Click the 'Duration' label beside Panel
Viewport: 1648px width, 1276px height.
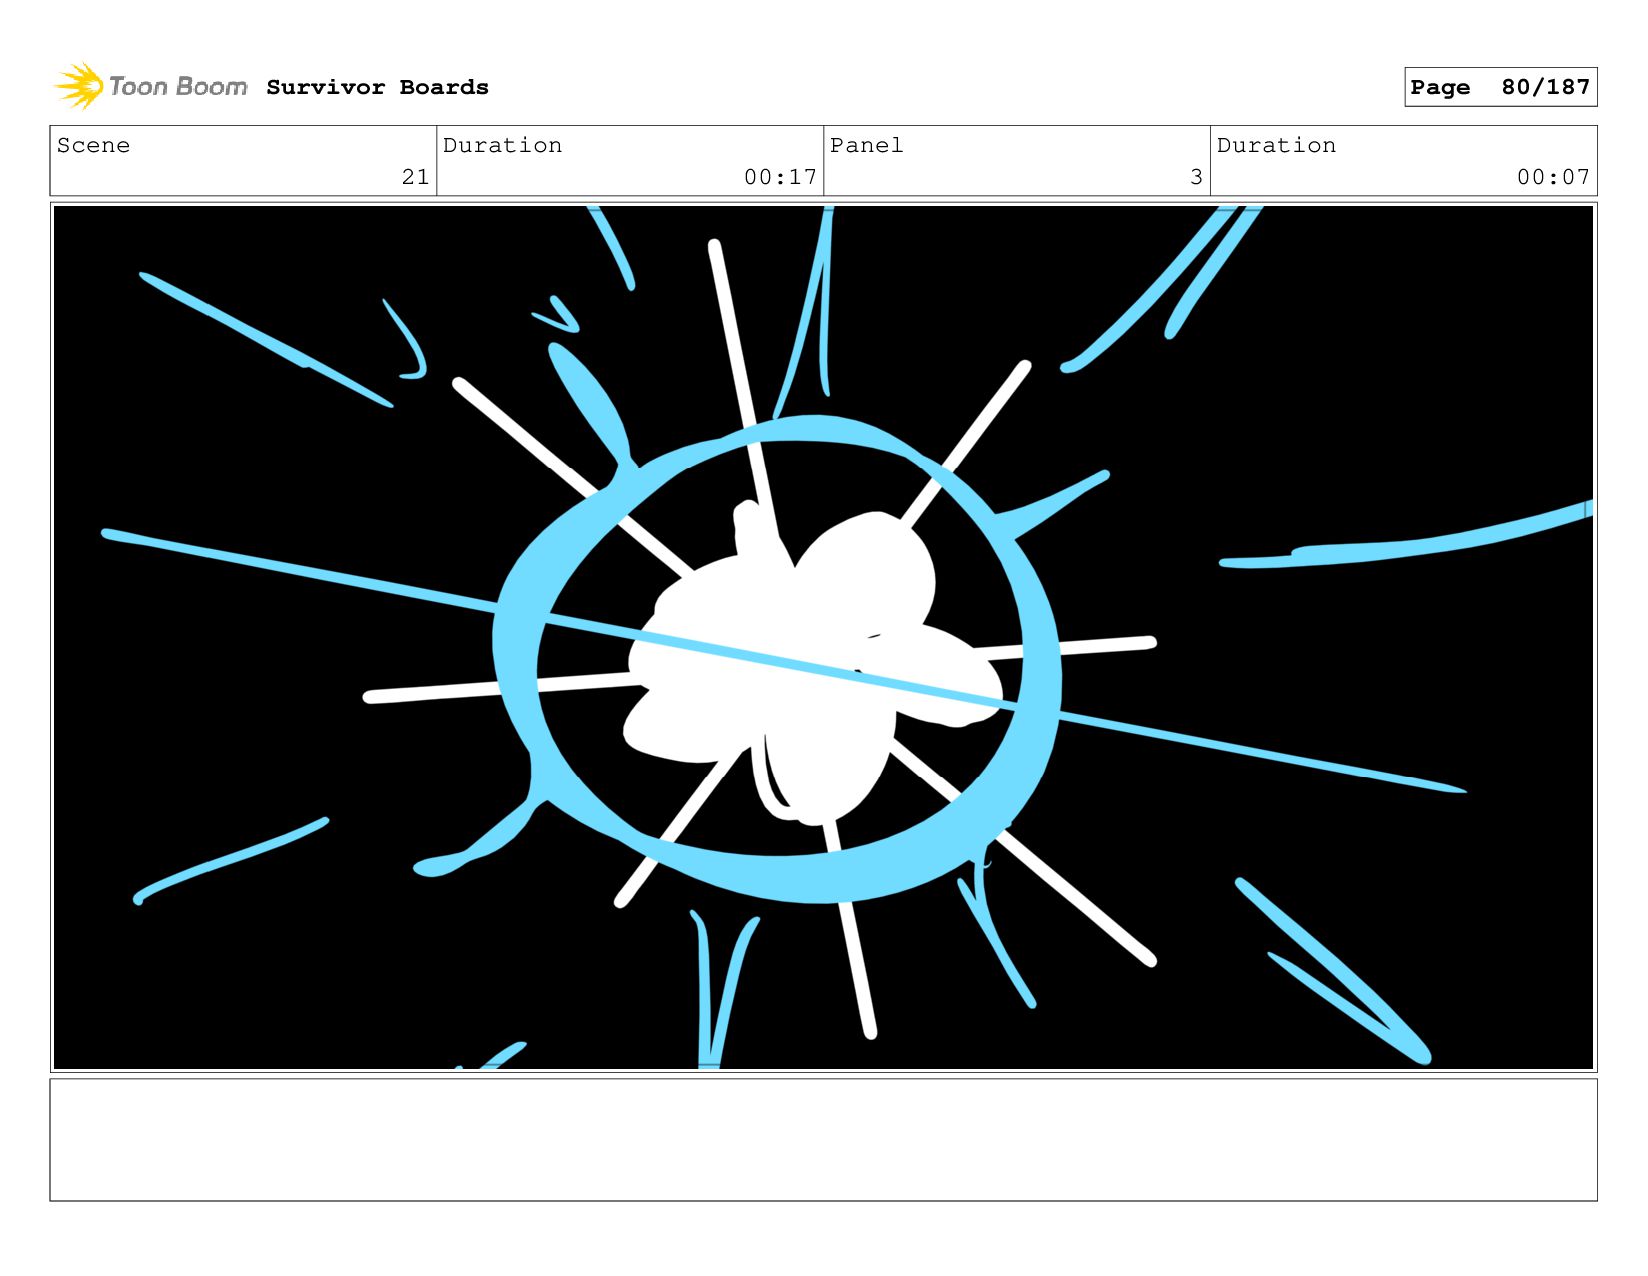coord(1276,145)
